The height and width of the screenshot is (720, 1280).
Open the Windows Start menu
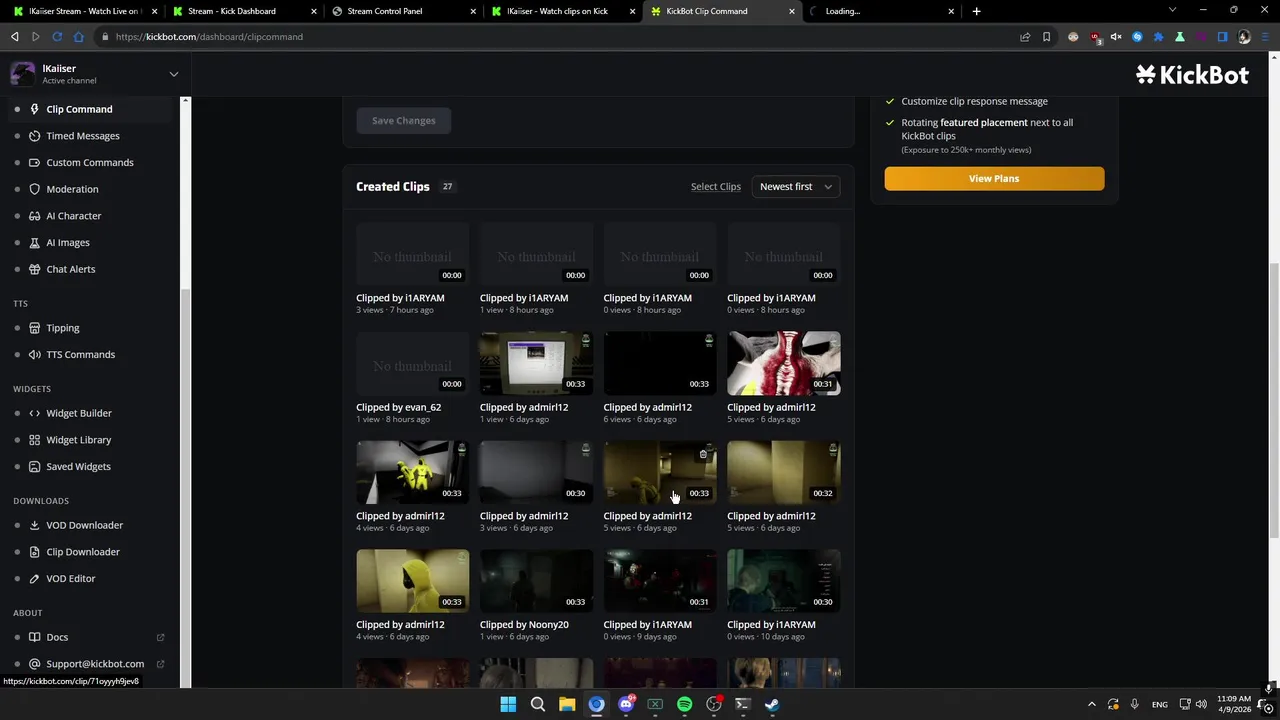508,704
